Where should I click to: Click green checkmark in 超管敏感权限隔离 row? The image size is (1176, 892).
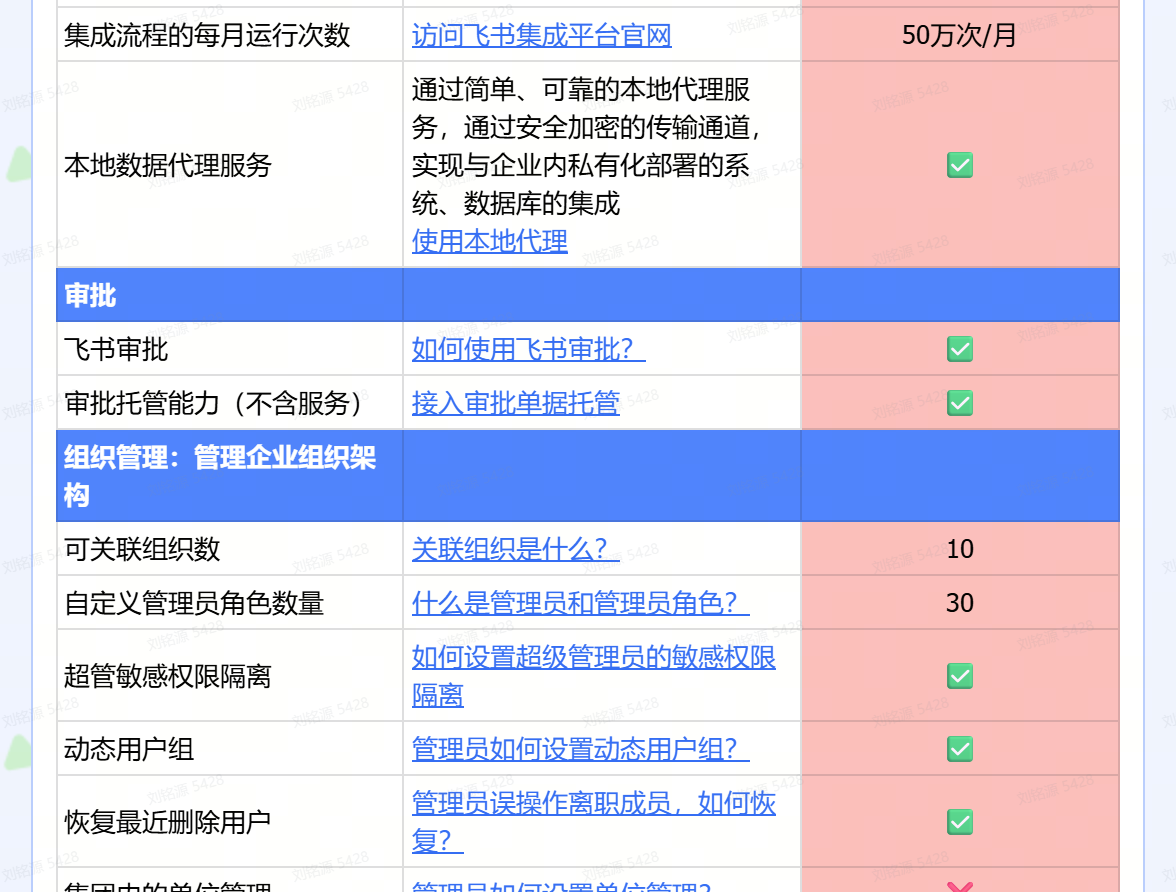[960, 676]
